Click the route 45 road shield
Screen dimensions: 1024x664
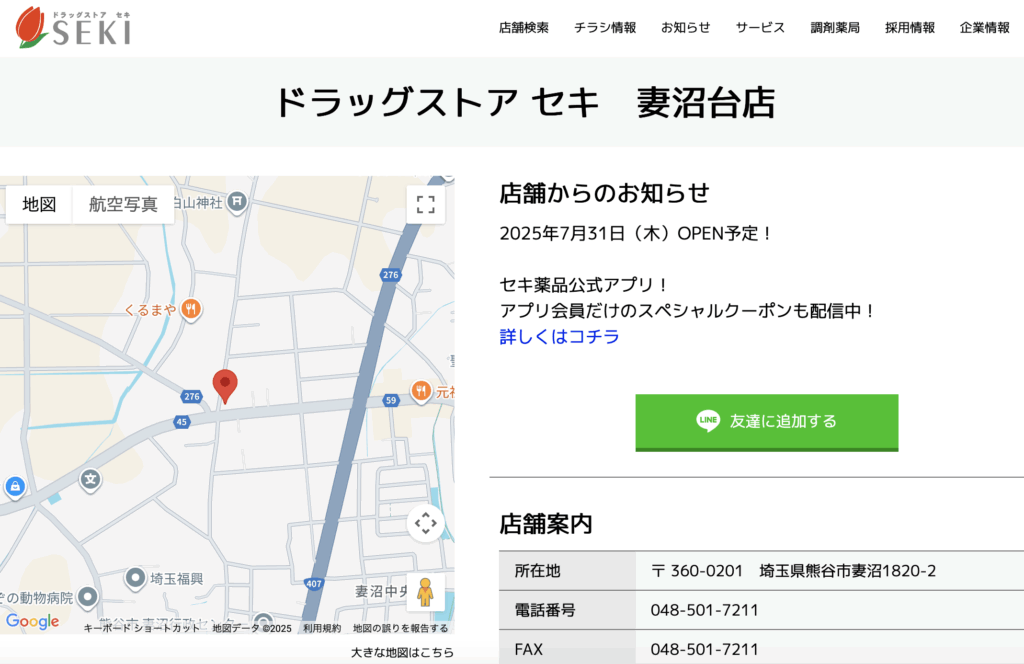coord(182,422)
